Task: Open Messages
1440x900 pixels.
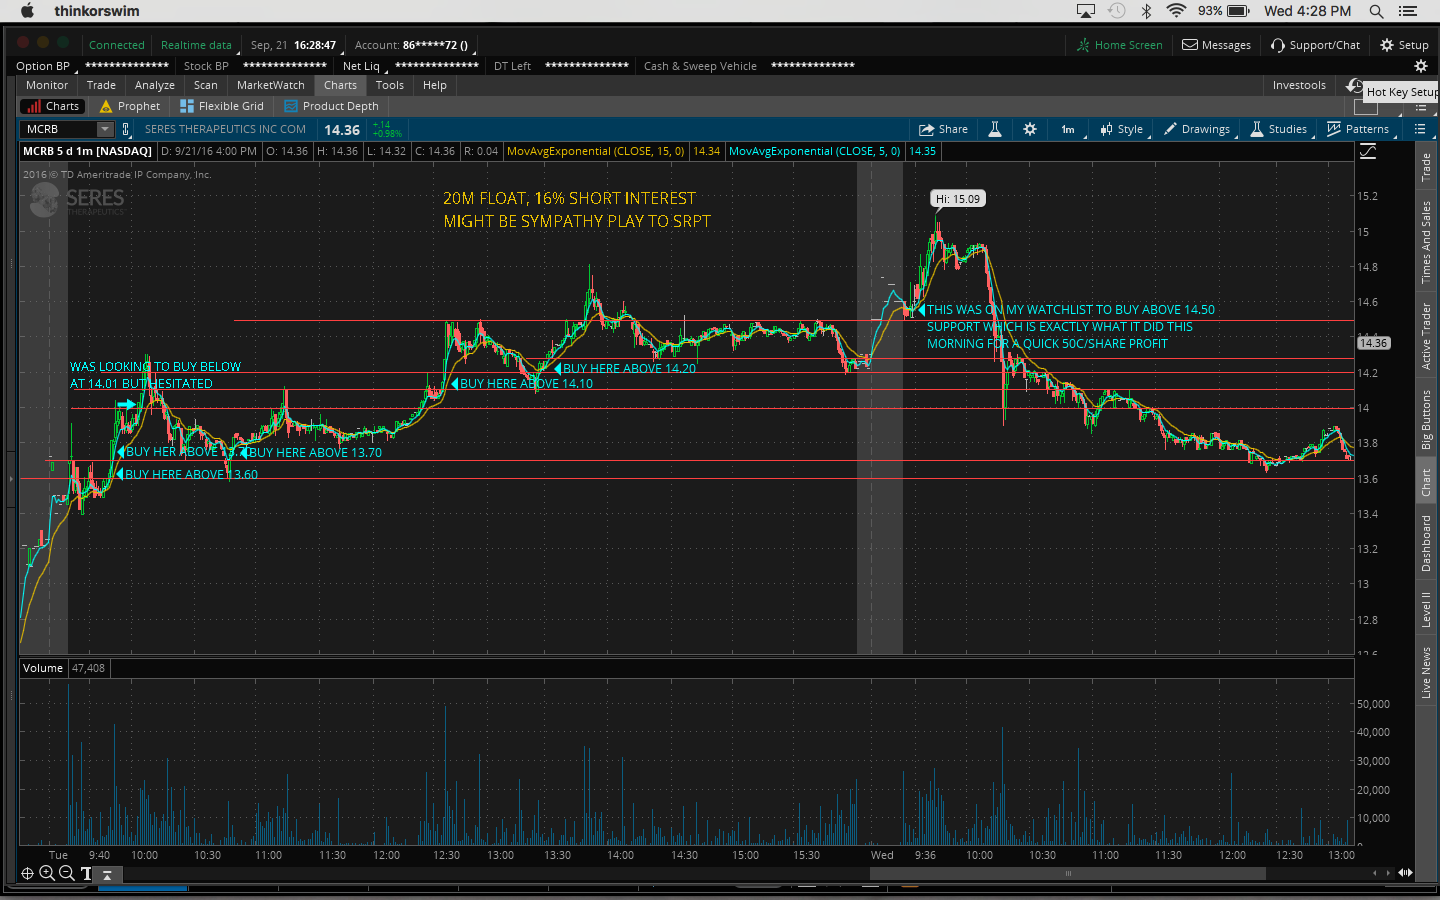Action: coord(1217,45)
